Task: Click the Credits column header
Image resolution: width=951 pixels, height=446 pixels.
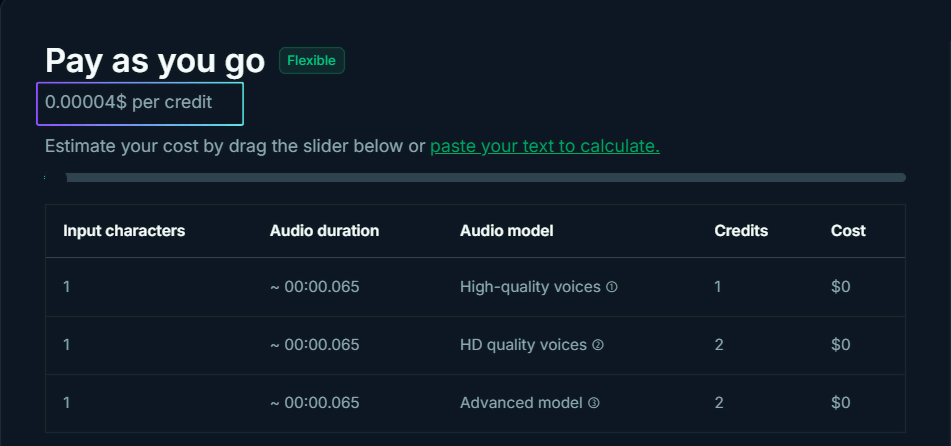Action: tap(741, 231)
